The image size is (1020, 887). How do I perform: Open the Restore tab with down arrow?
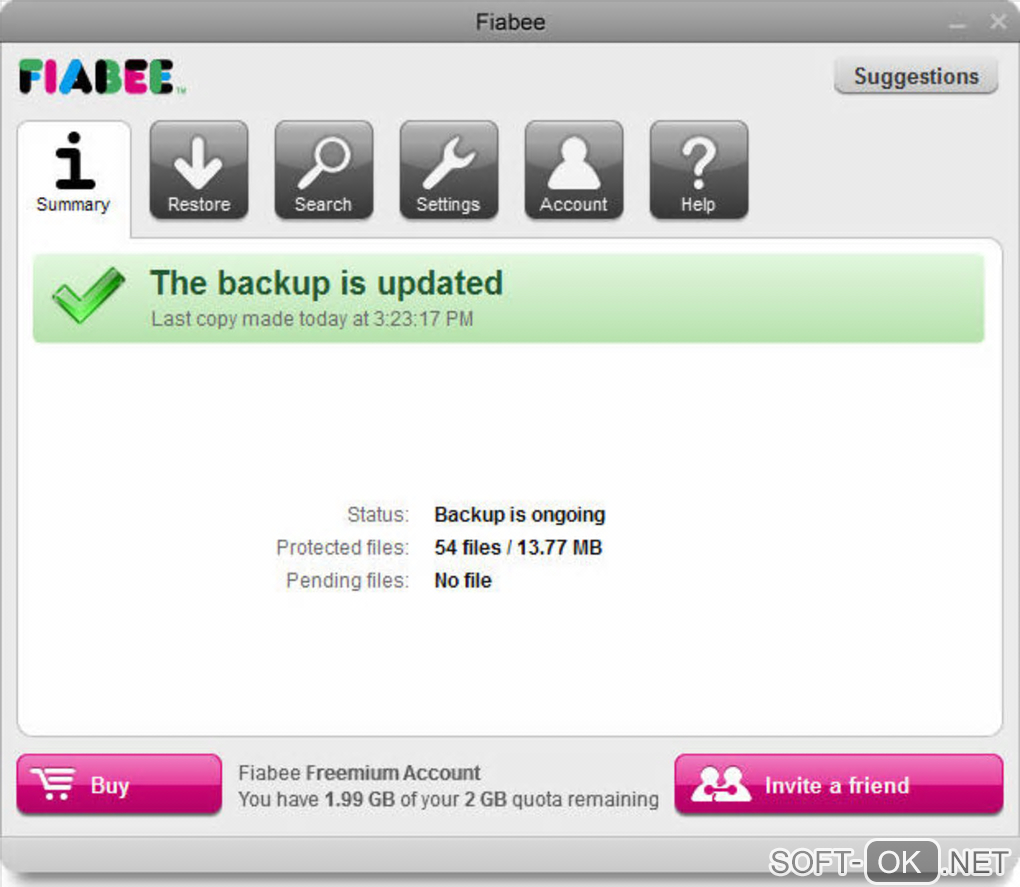[x=198, y=170]
